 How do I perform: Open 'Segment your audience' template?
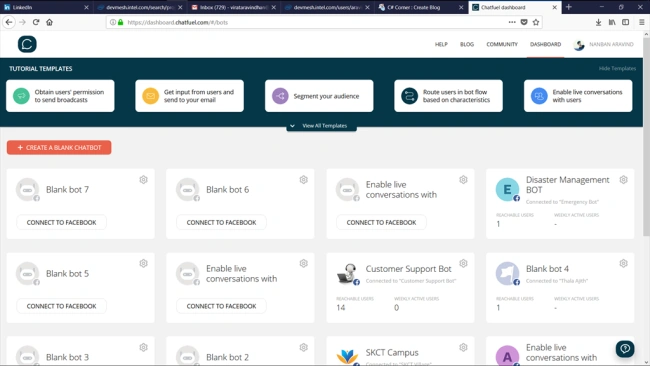coord(319,96)
